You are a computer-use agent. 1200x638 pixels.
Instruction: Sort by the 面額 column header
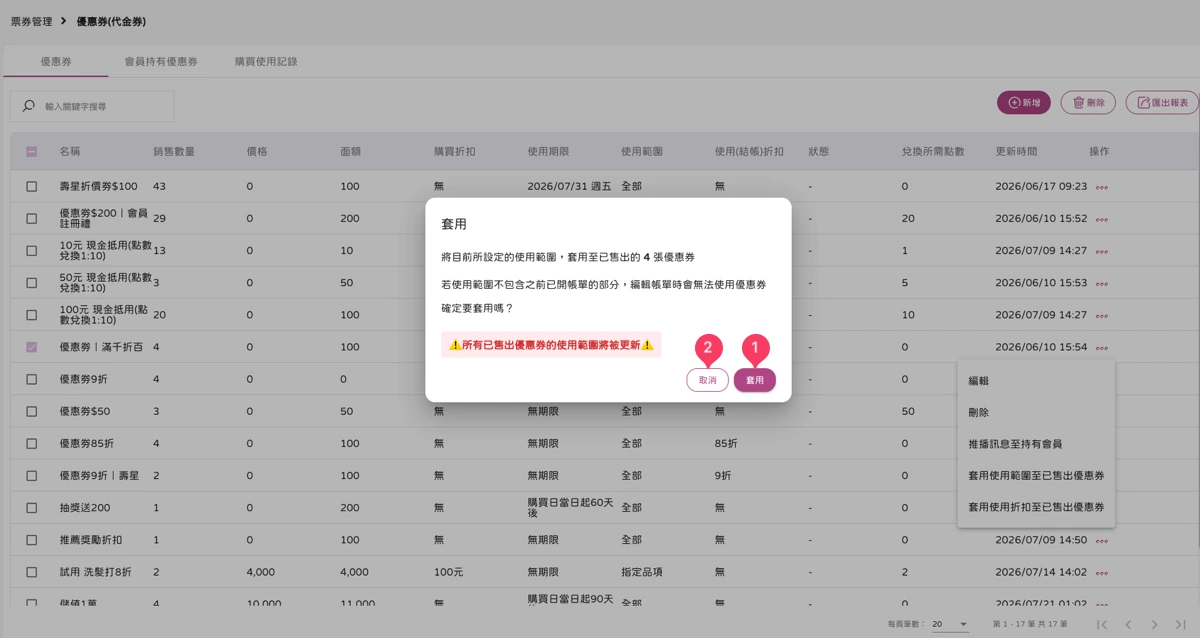[351, 152]
